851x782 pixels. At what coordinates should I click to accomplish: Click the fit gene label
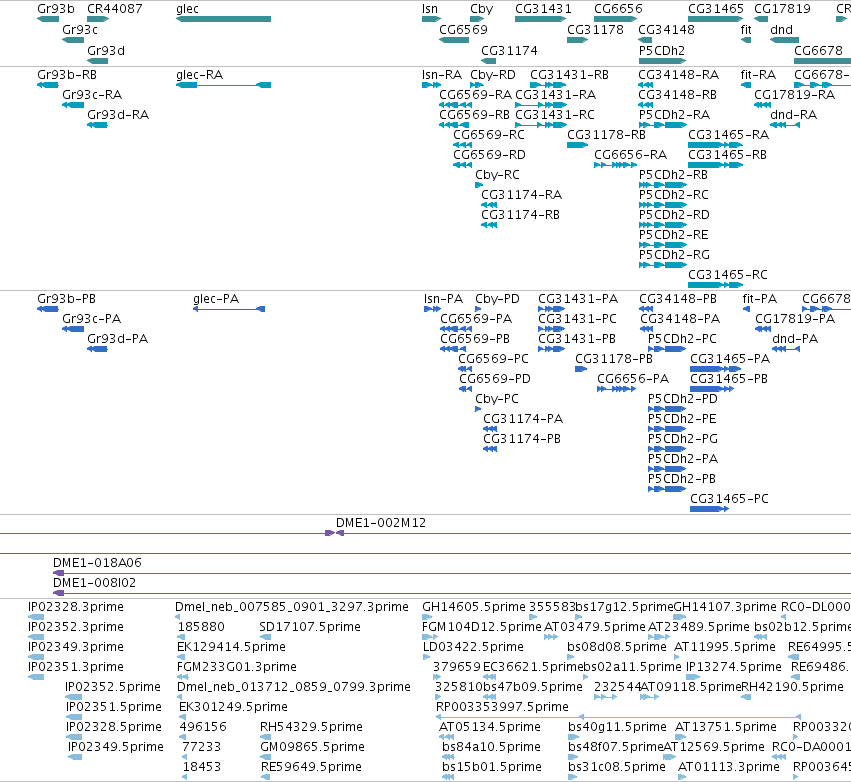(746, 29)
